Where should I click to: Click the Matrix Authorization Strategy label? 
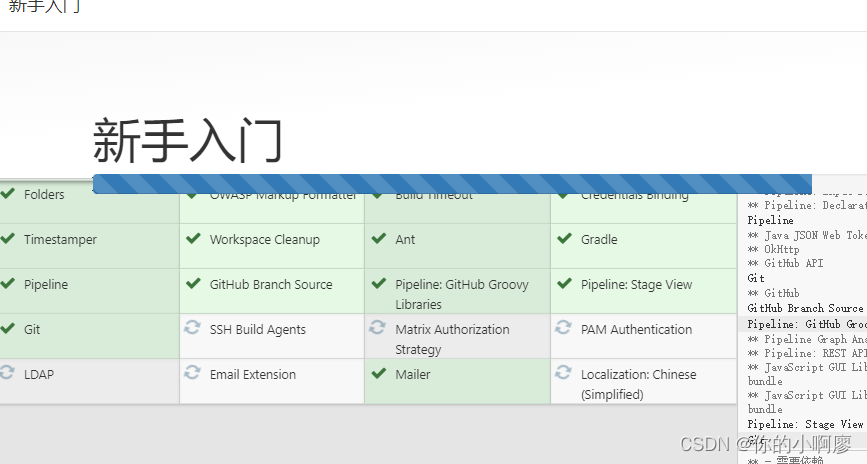(452, 339)
